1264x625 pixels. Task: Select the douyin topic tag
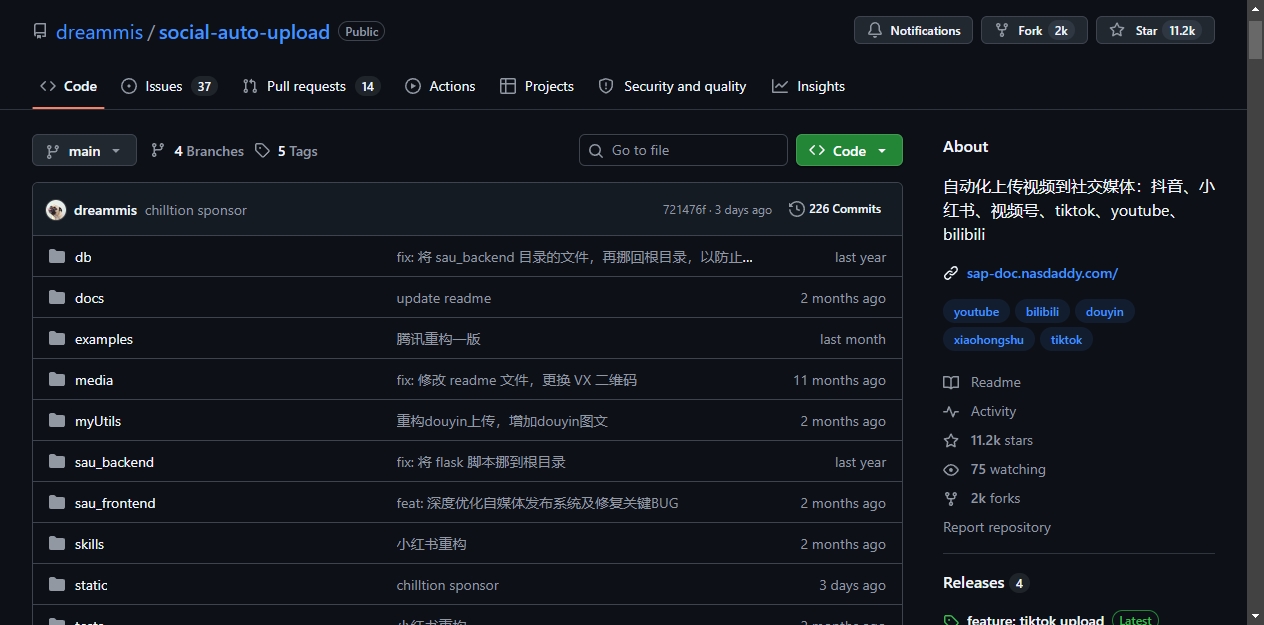[x=1104, y=312]
